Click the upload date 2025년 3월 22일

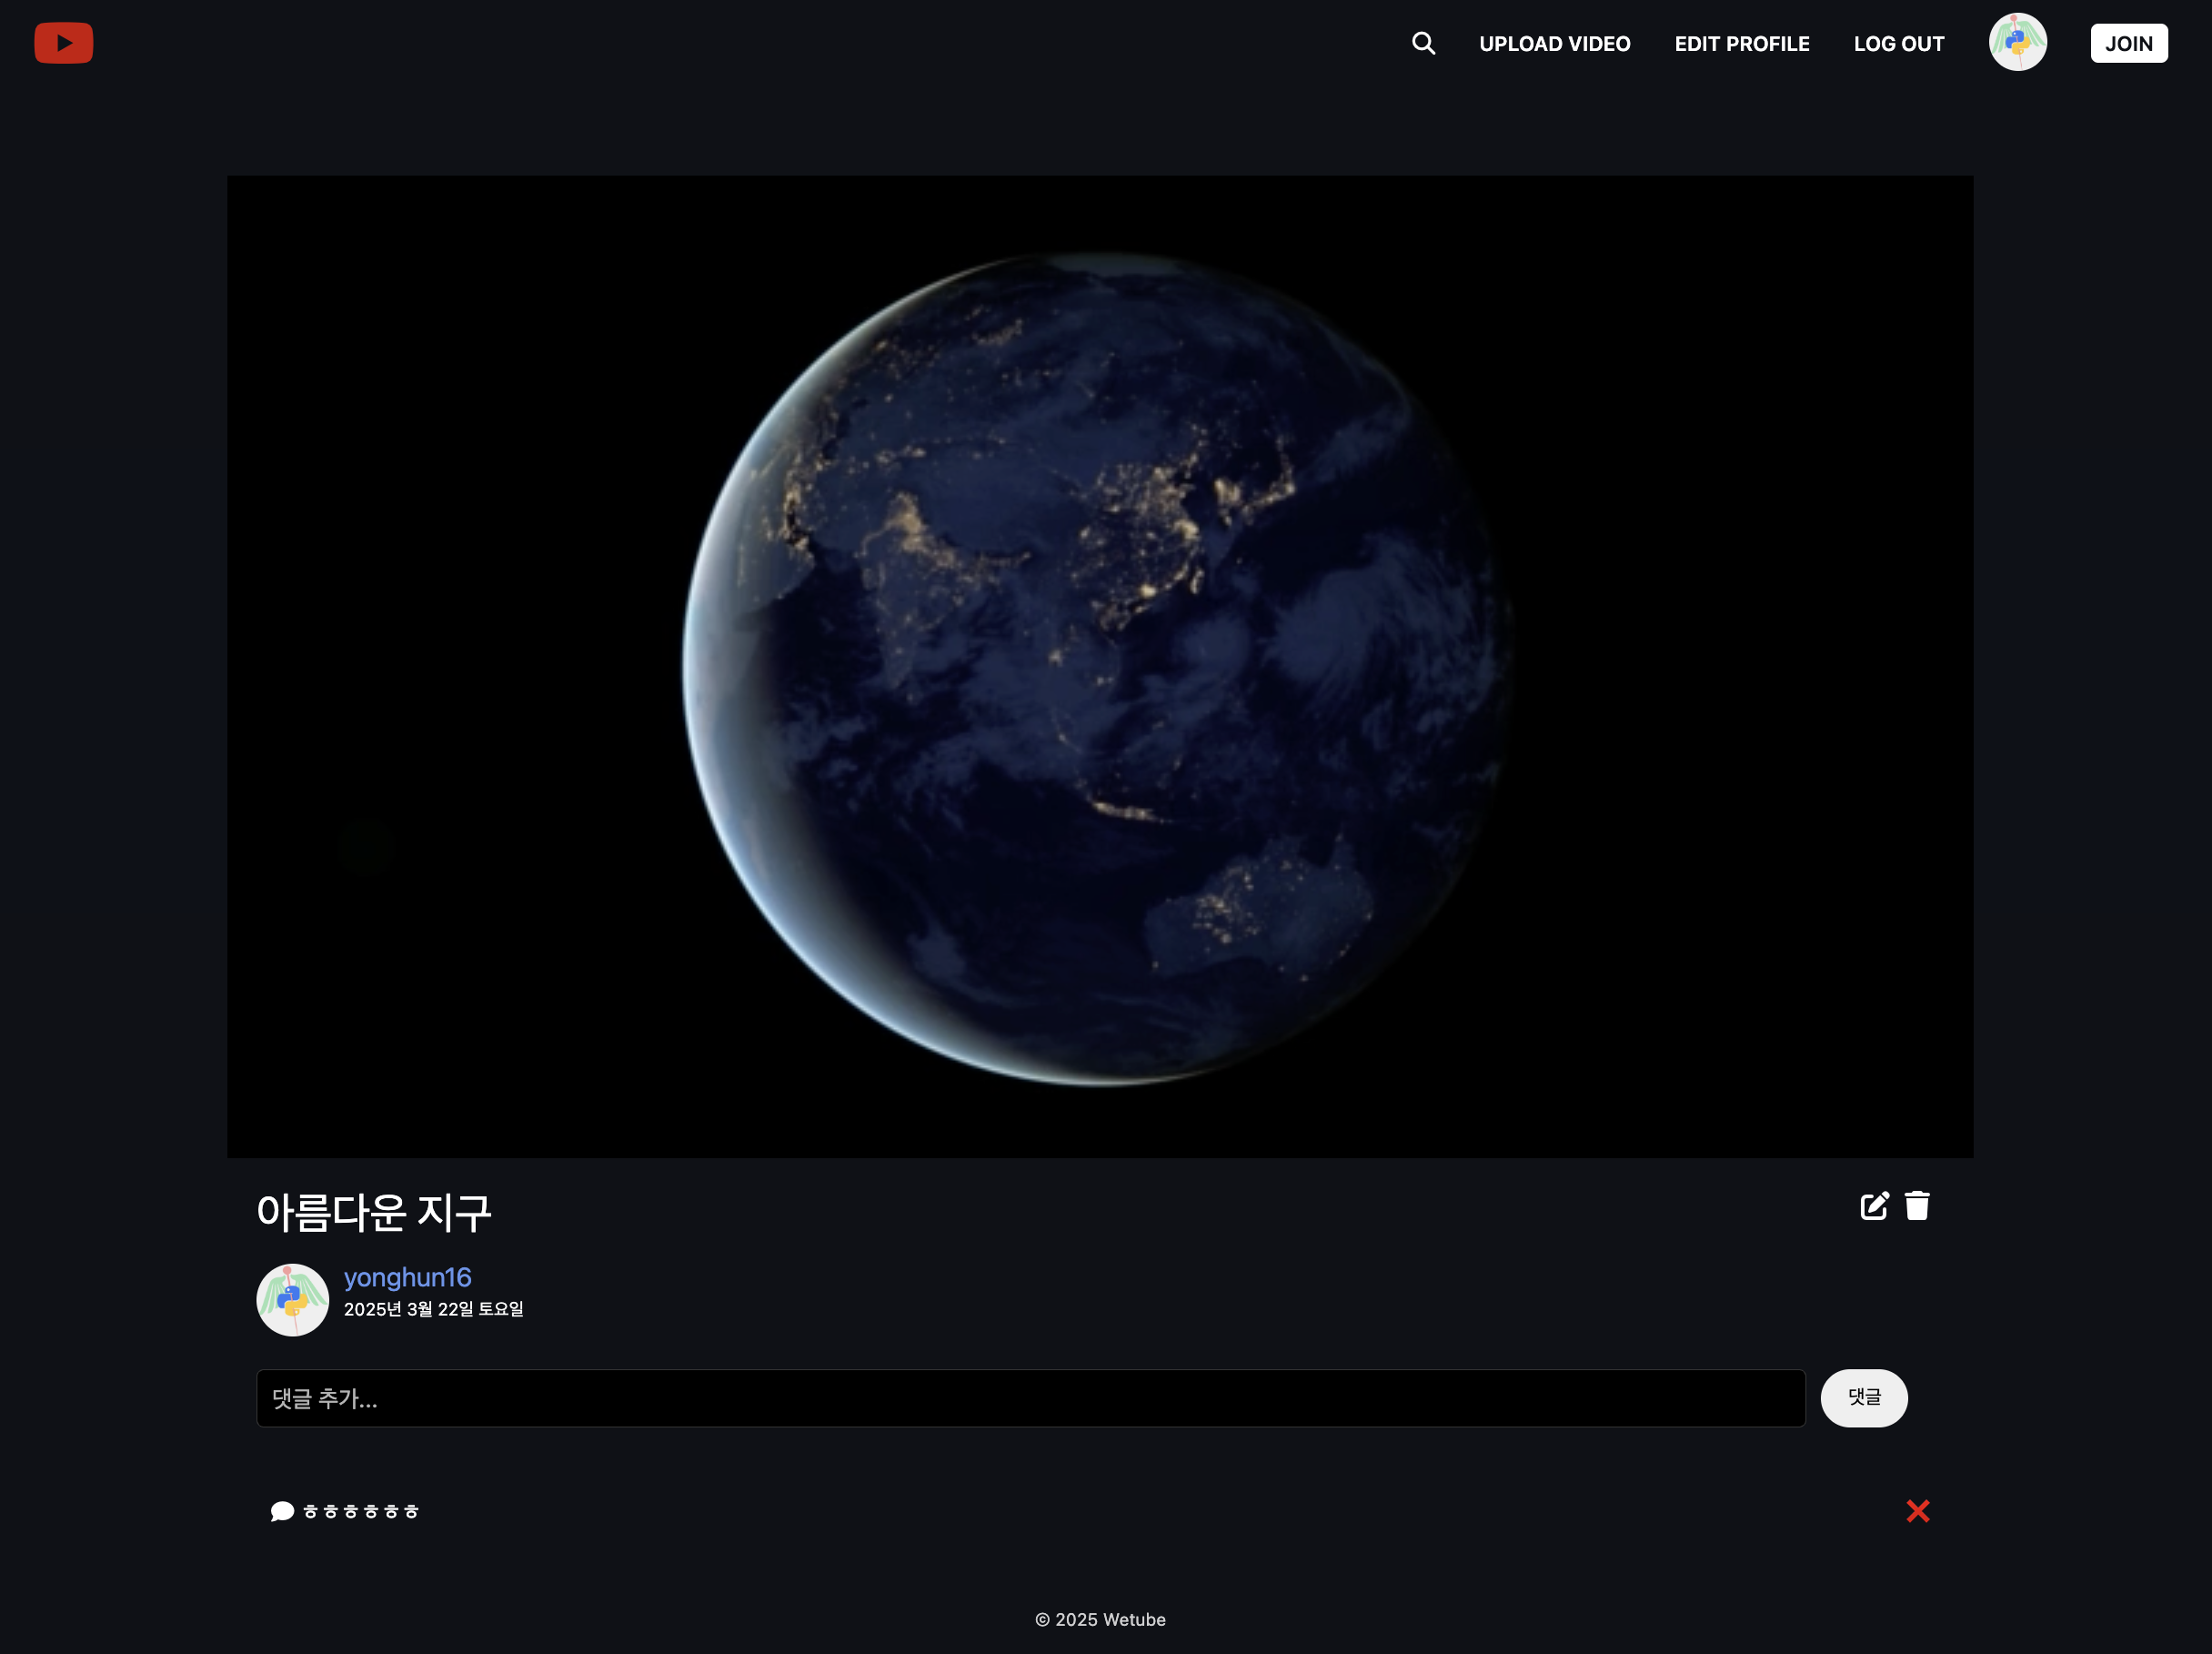pos(433,1309)
